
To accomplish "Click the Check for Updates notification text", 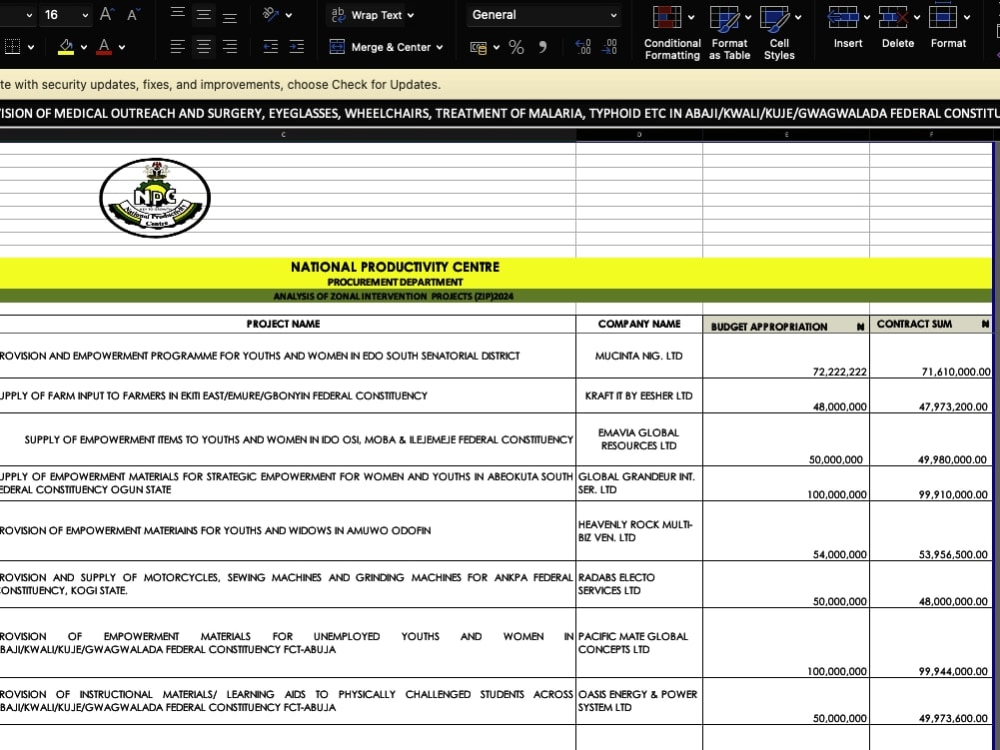I will point(220,84).
